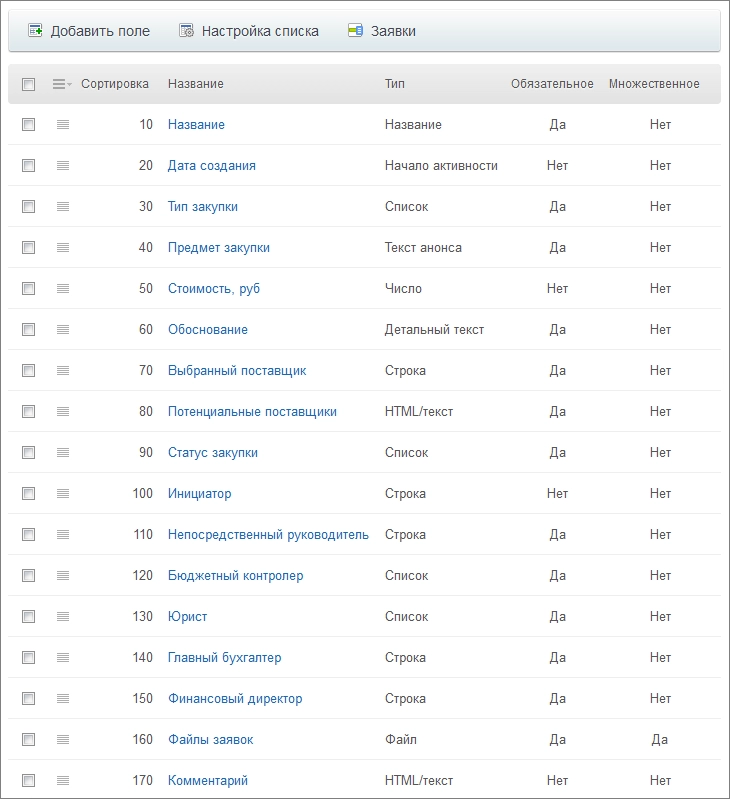
Task: Open row actions menu for Тип закупки
Action: 63,207
